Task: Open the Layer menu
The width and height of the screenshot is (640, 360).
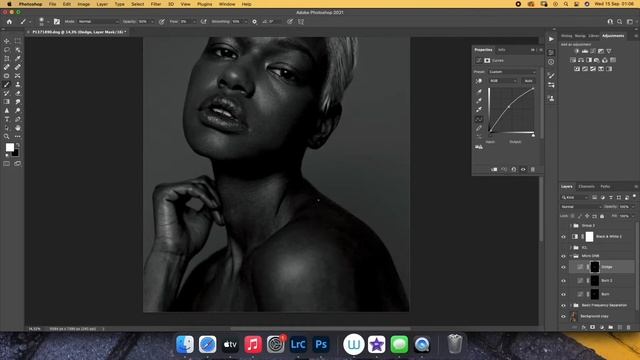Action: tap(102, 4)
